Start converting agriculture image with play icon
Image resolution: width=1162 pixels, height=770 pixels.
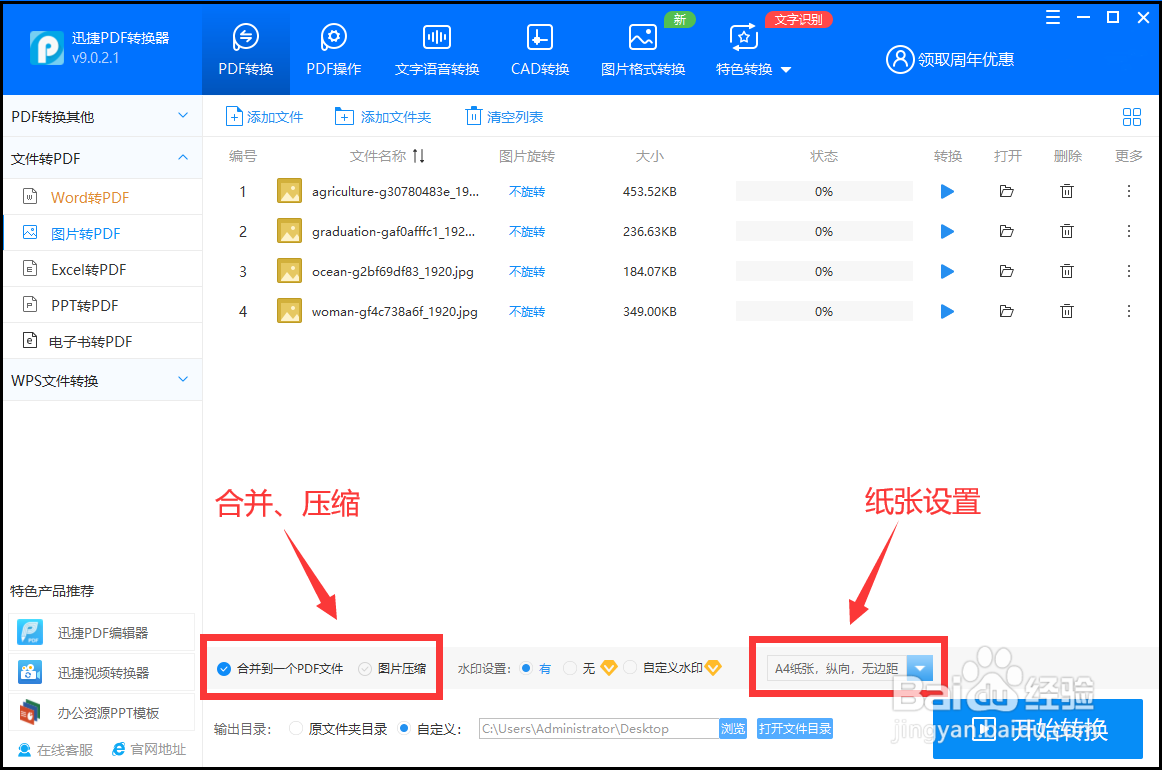click(x=947, y=190)
